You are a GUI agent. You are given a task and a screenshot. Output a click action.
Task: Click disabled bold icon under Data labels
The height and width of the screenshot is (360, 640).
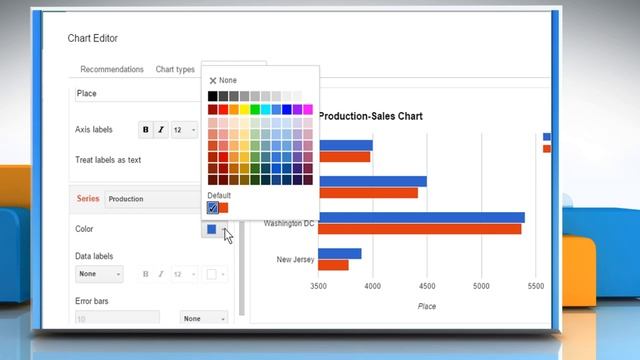pyautogui.click(x=146, y=274)
